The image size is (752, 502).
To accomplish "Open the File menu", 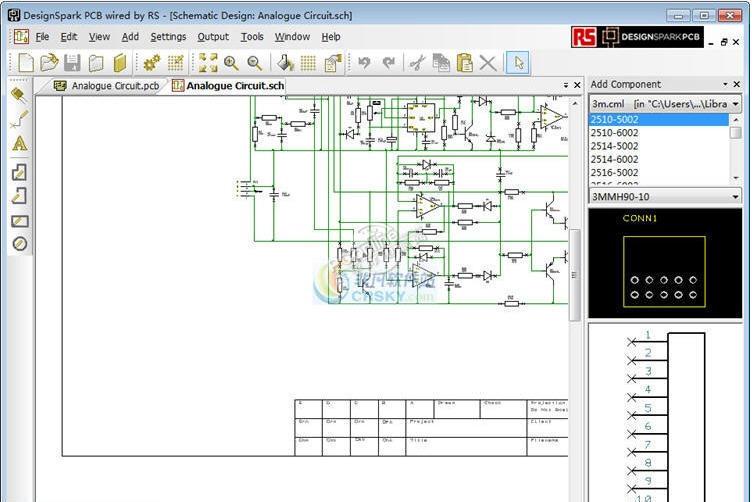I will pos(42,37).
